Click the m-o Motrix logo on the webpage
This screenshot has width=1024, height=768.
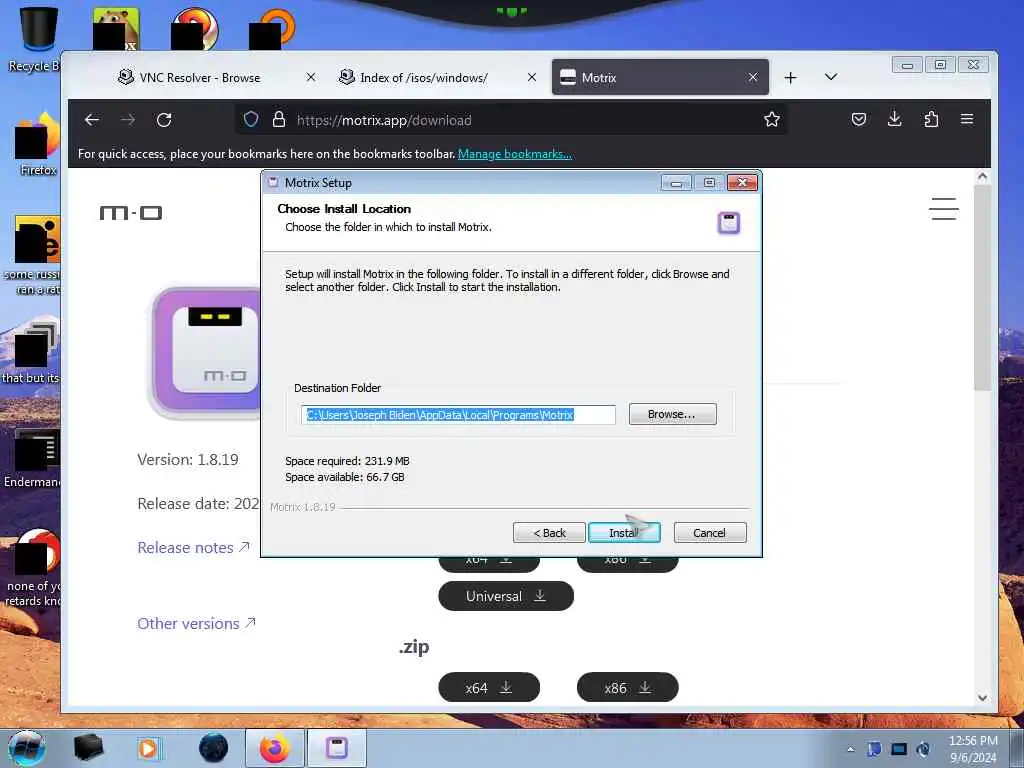pyautogui.click(x=131, y=213)
